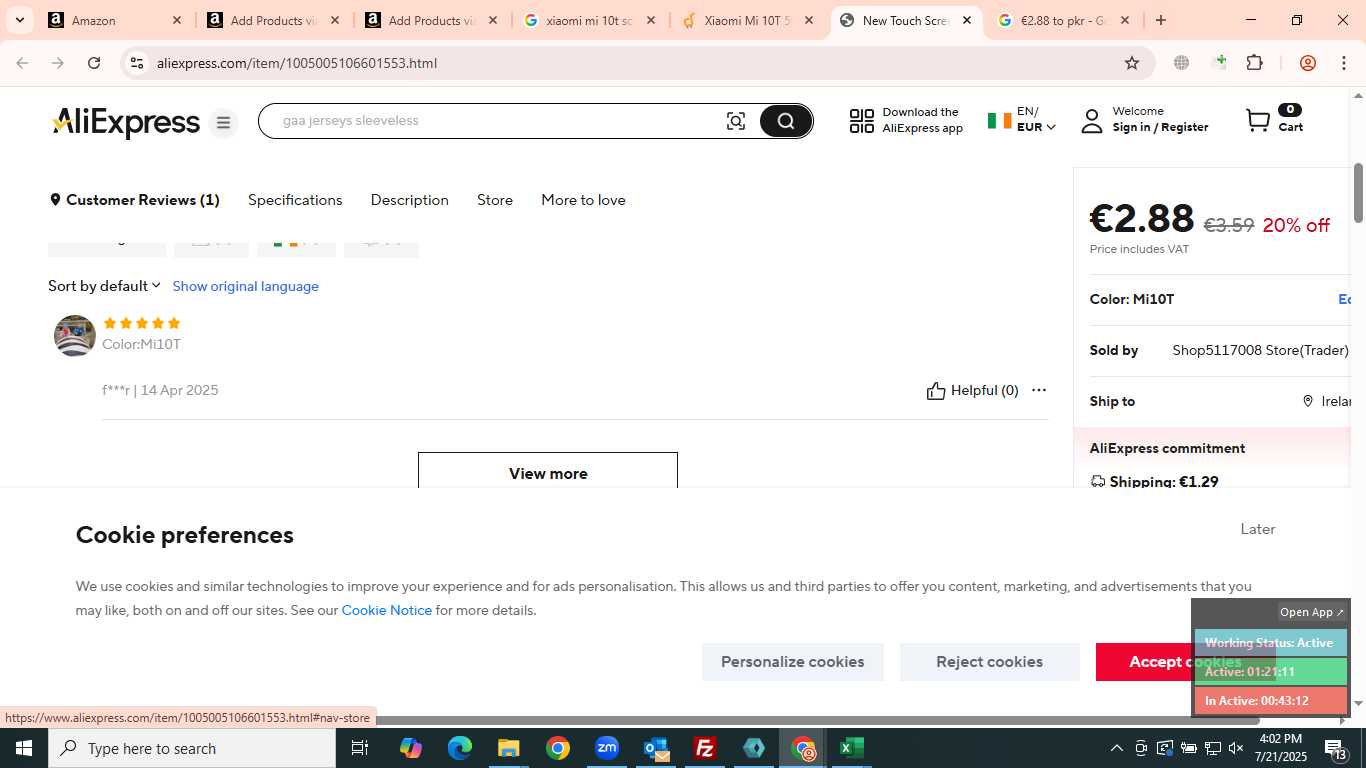Open FileZilla from the taskbar
This screenshot has width=1366, height=768.
(705, 748)
